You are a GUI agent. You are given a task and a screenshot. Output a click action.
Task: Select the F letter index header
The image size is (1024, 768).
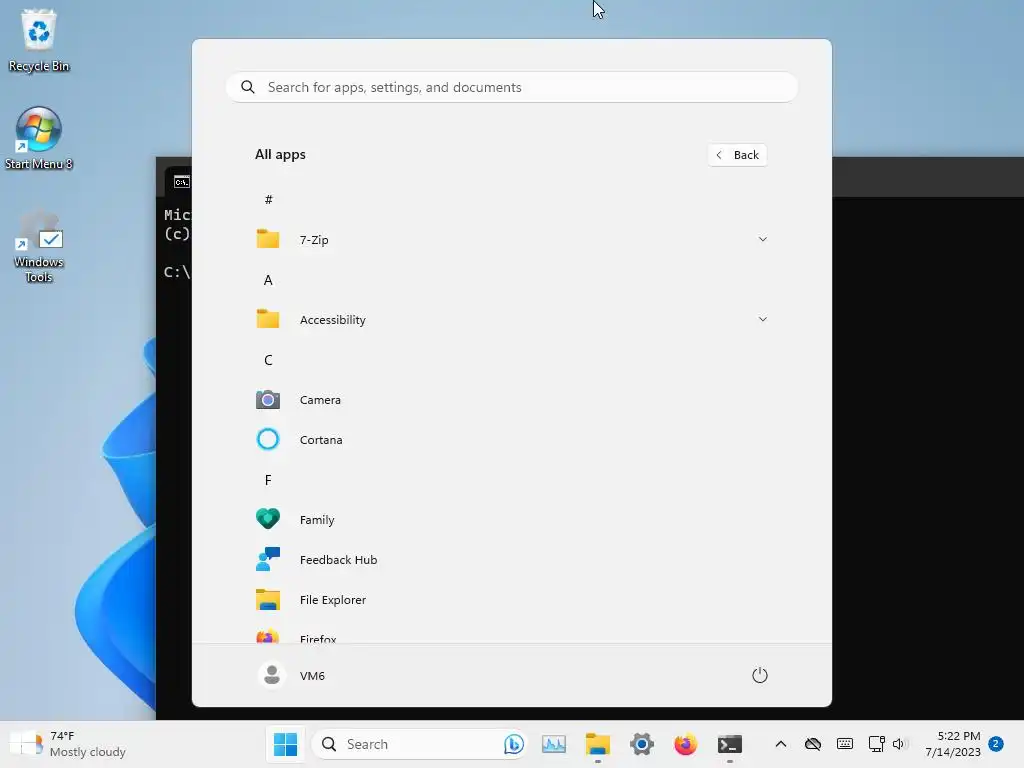[x=268, y=480]
